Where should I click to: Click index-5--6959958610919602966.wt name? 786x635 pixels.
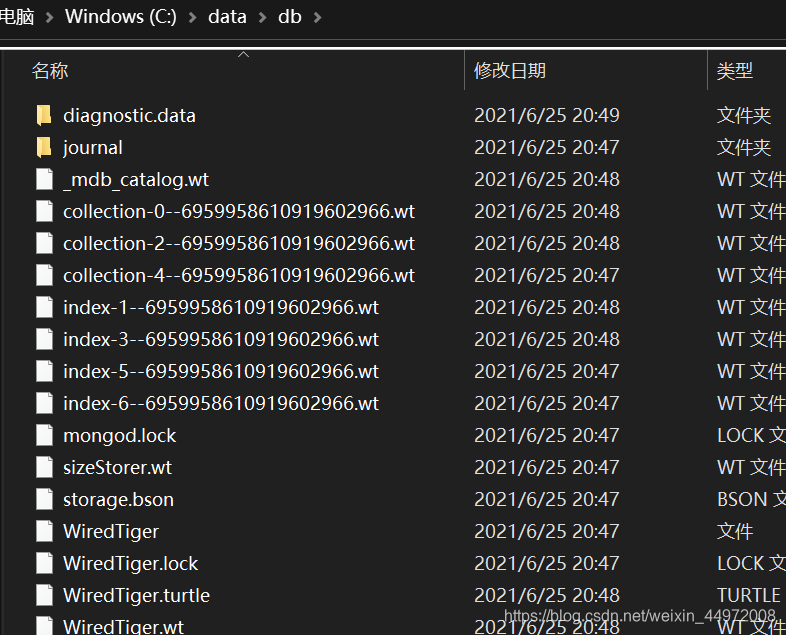tap(221, 371)
